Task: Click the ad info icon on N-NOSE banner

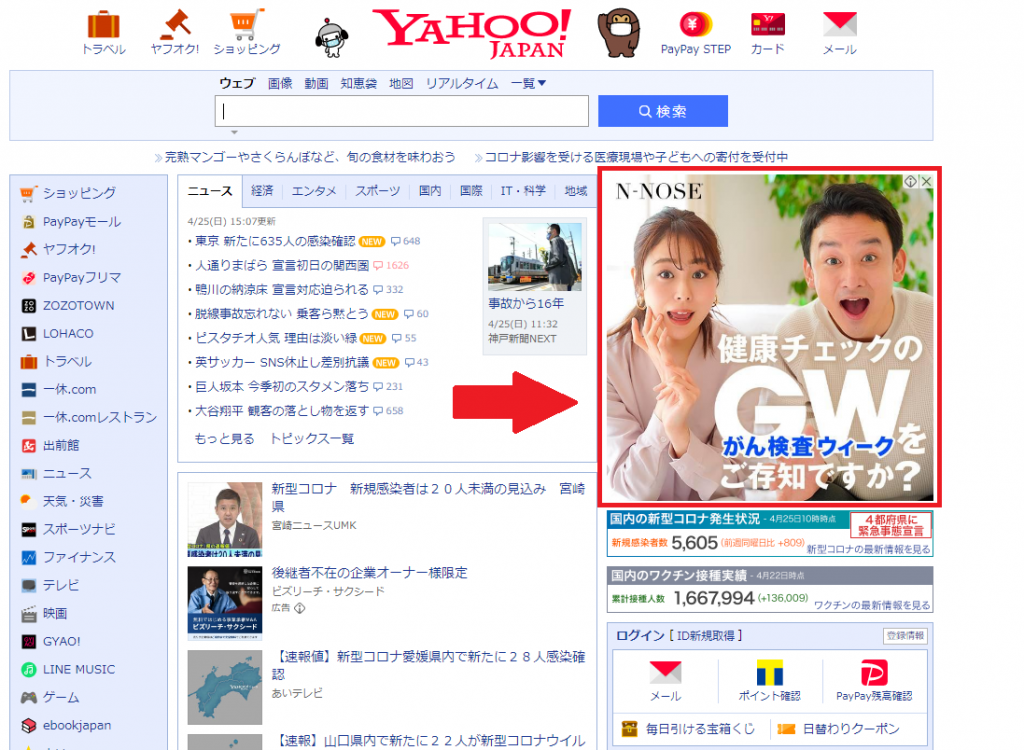Action: click(910, 182)
